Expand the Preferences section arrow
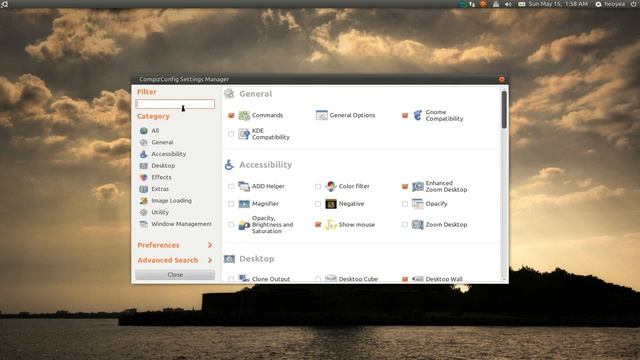Screen dimensions: 640x360 tap(210, 245)
